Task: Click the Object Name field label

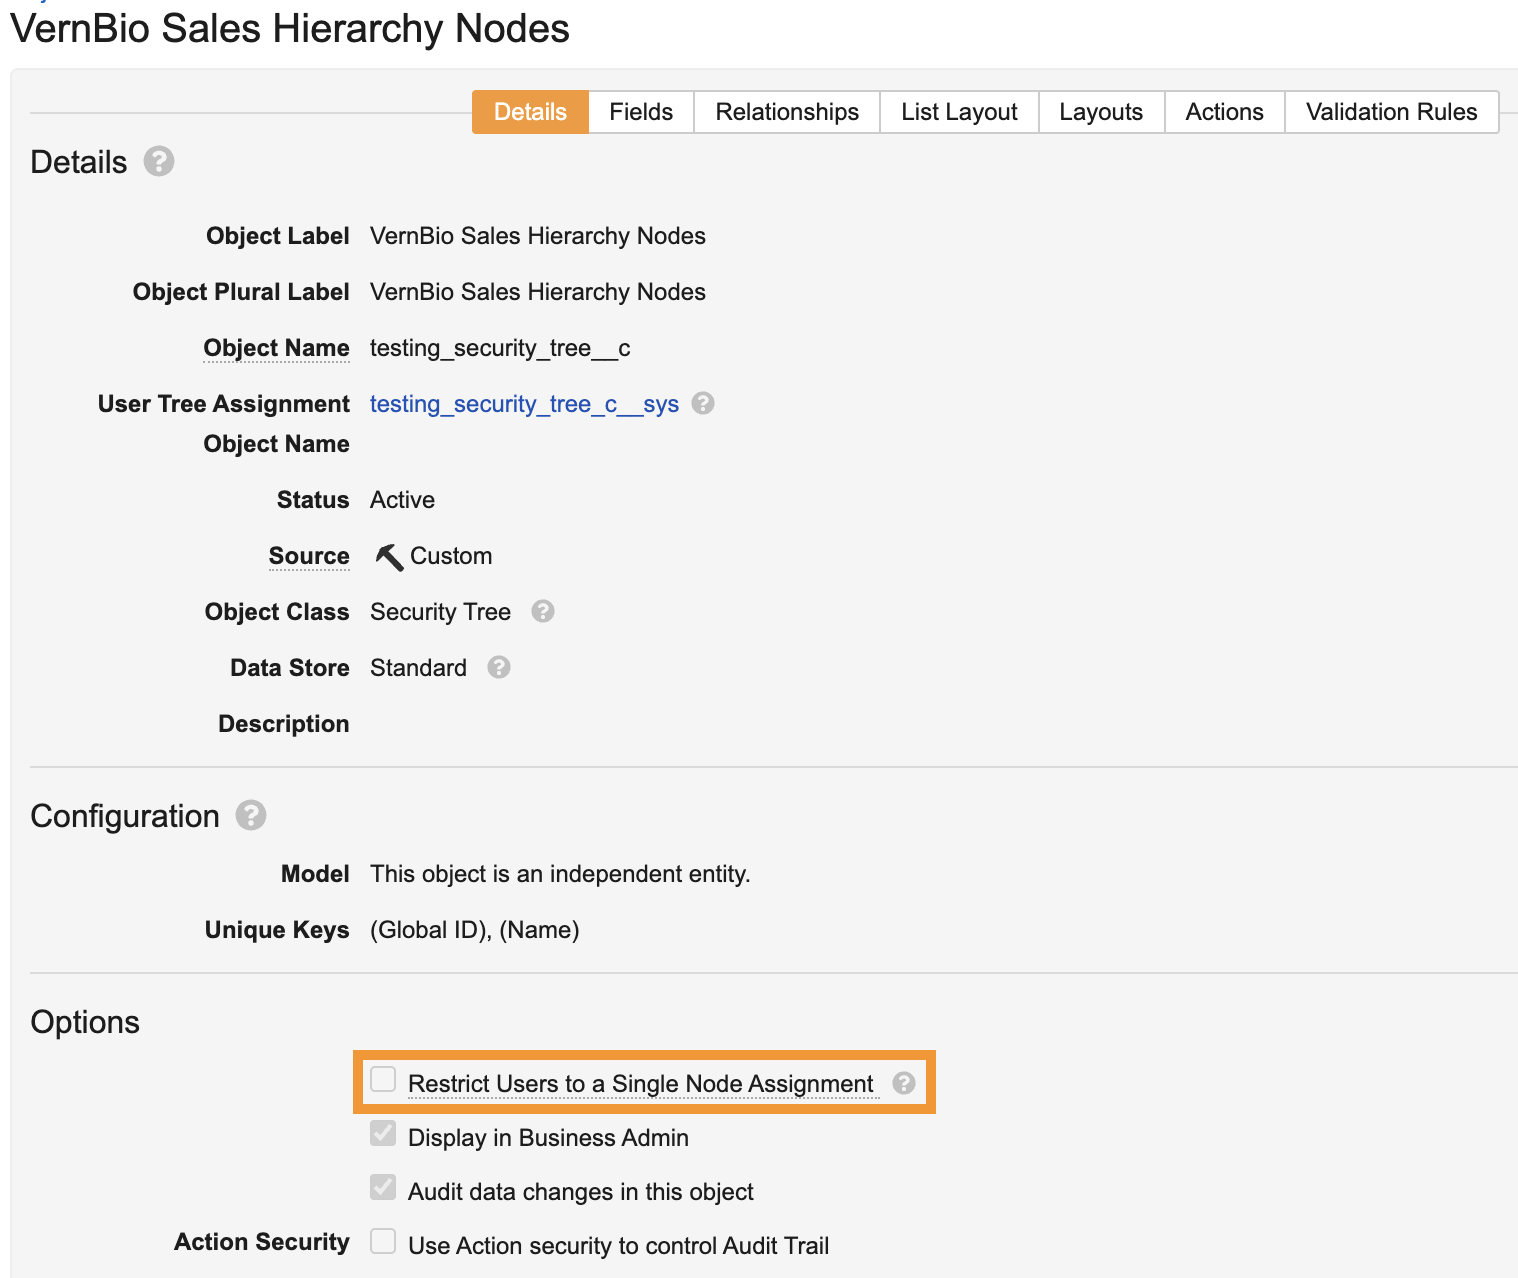Action: coord(276,348)
